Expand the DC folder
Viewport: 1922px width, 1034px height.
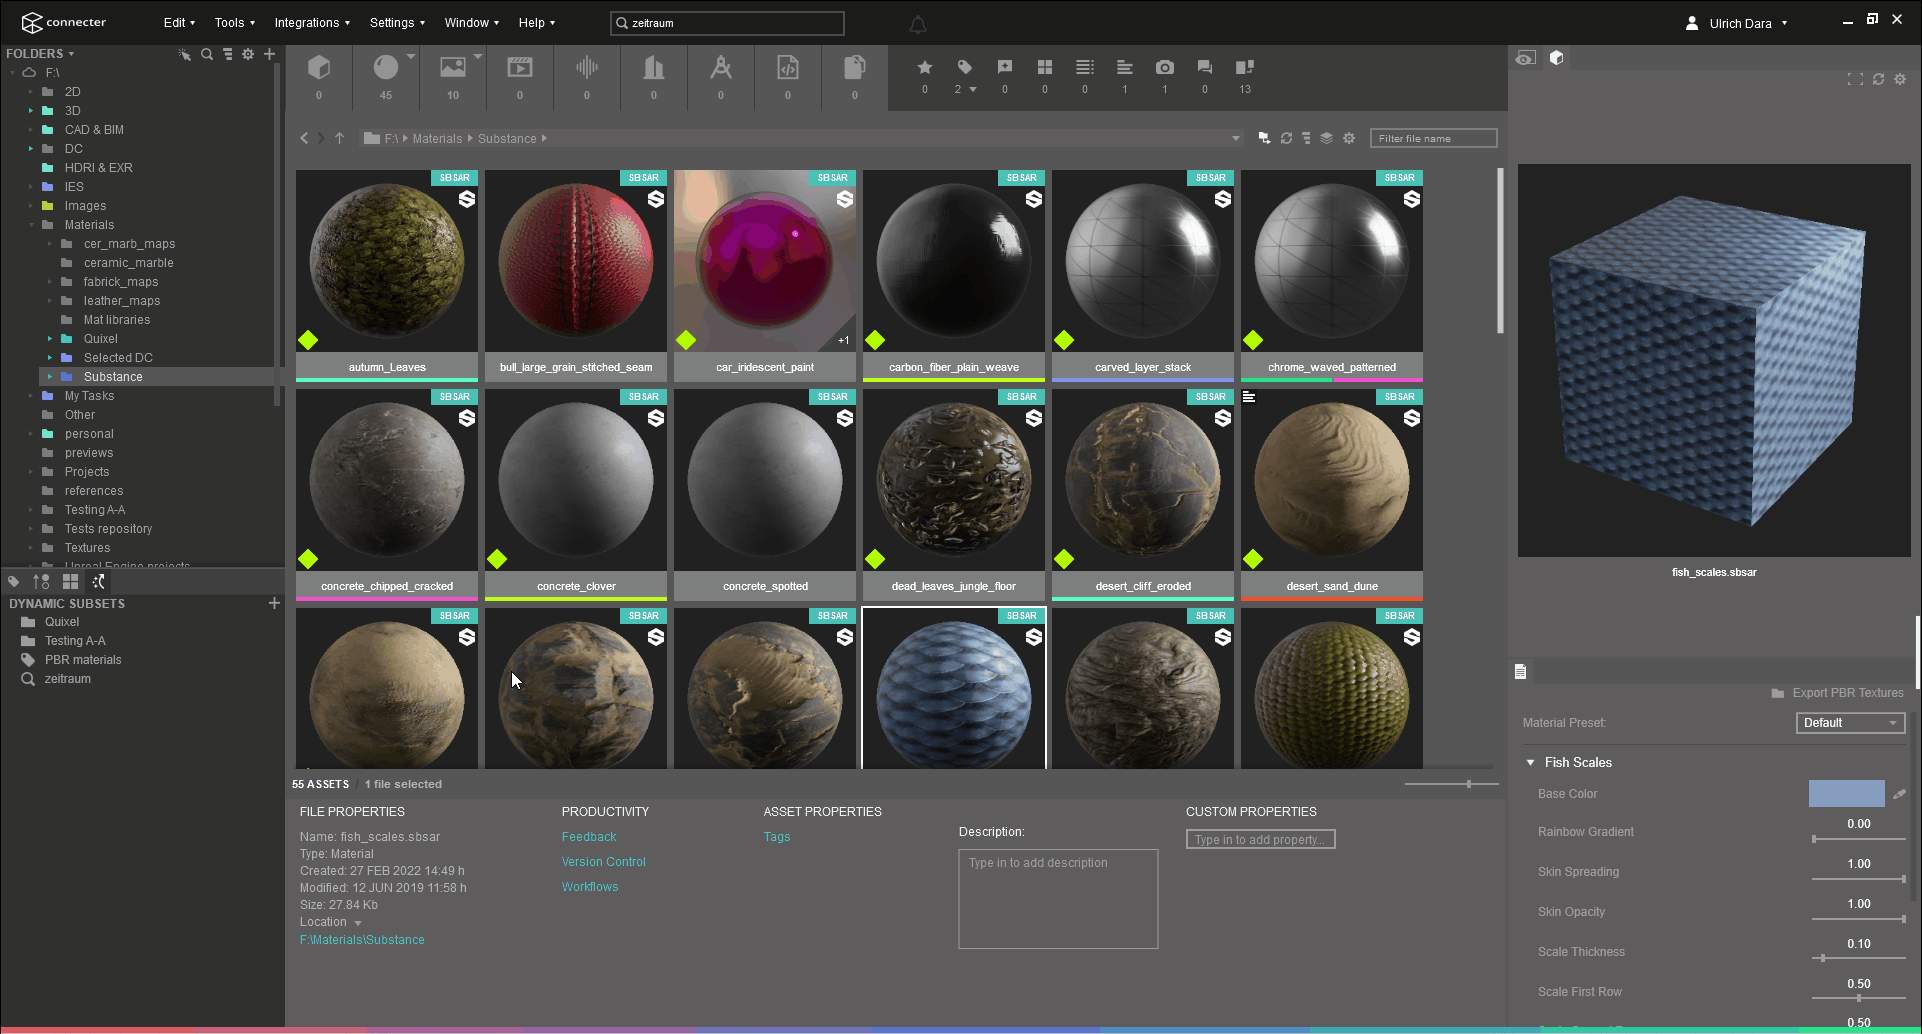point(31,149)
